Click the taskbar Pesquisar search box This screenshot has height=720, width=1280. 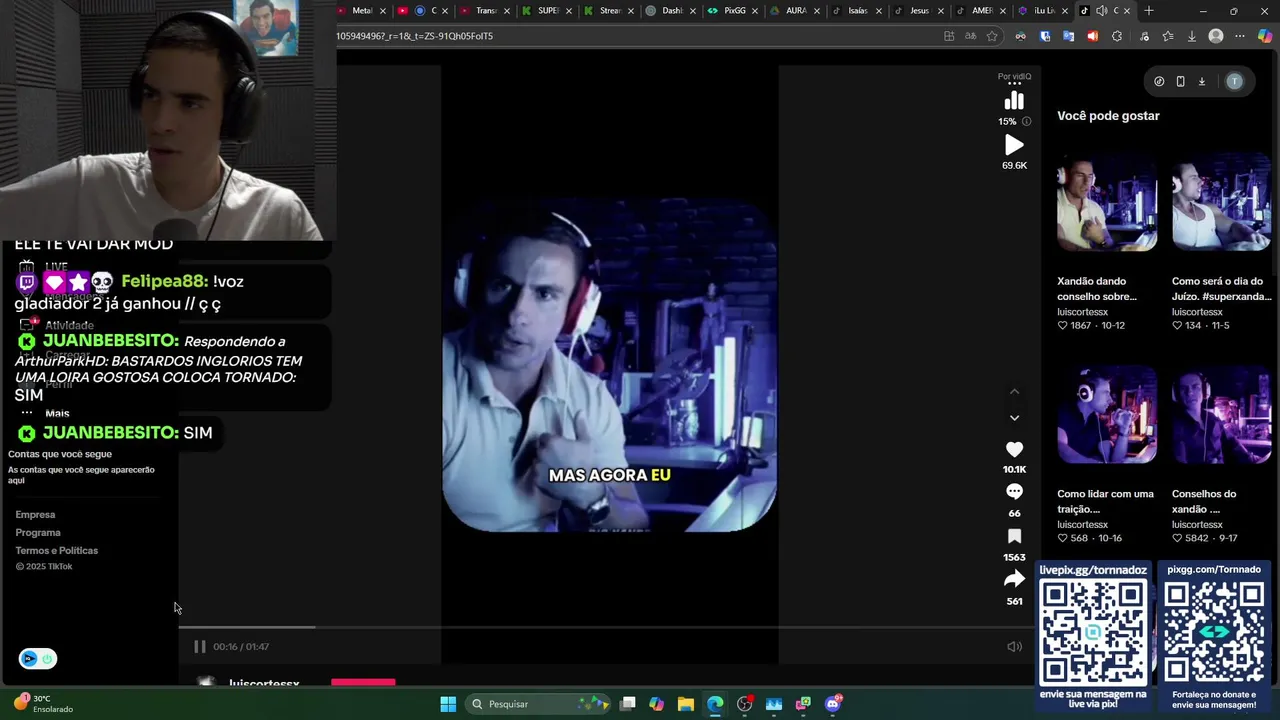[x=540, y=704]
